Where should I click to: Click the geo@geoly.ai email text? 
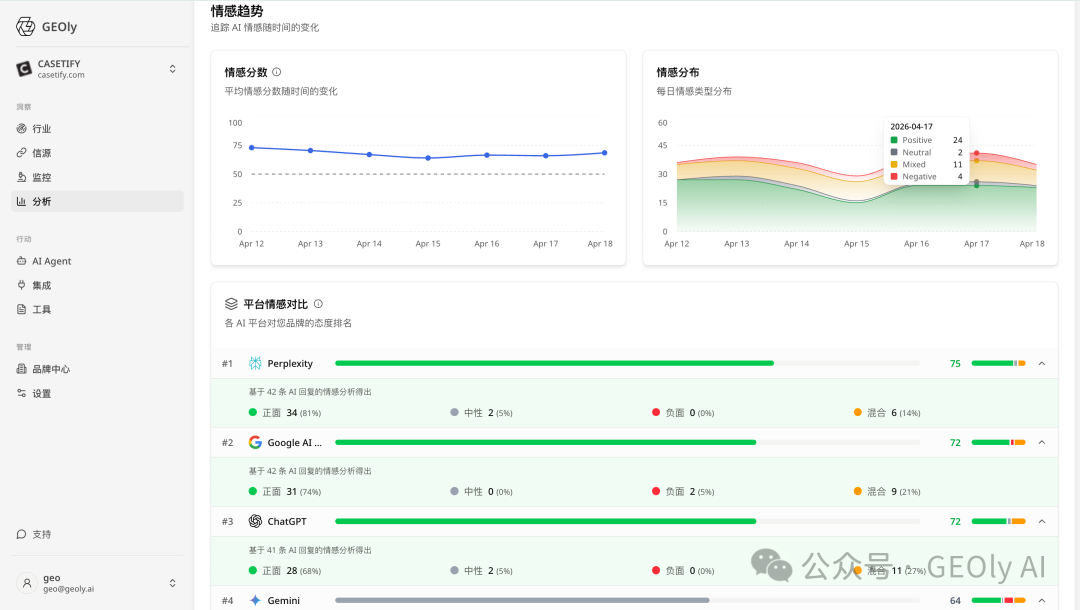coord(69,589)
